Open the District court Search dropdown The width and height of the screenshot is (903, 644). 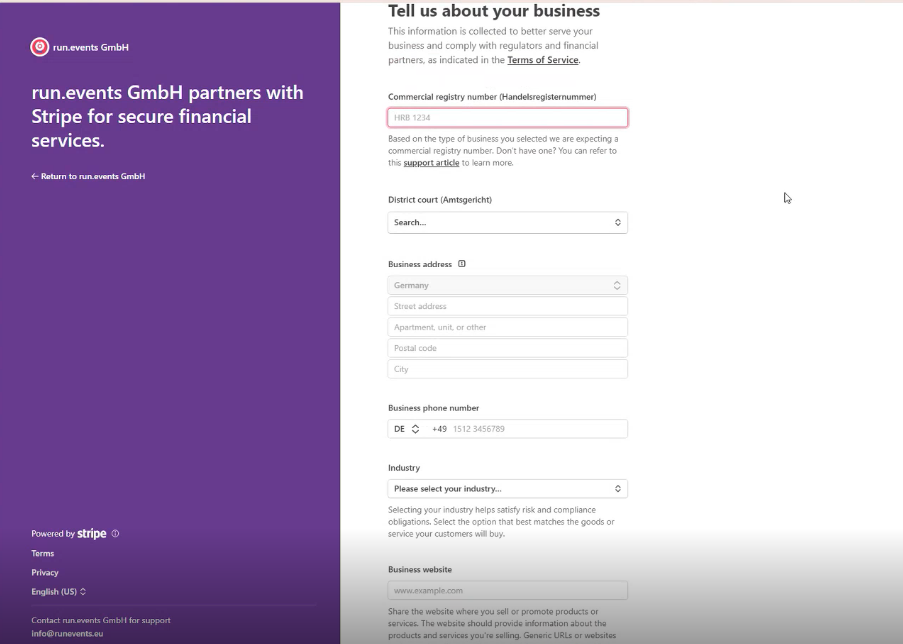click(507, 222)
